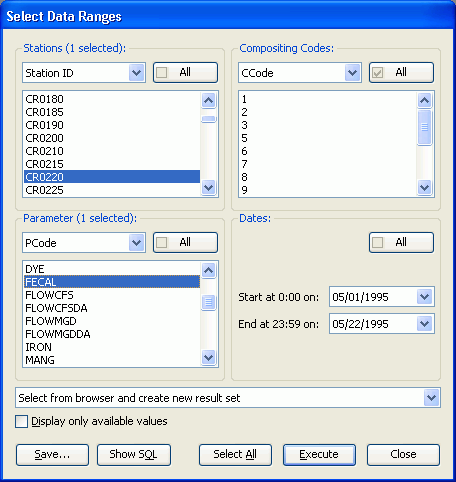The image size is (456, 482).
Task: Open the PCode combo box
Action: click(137, 242)
